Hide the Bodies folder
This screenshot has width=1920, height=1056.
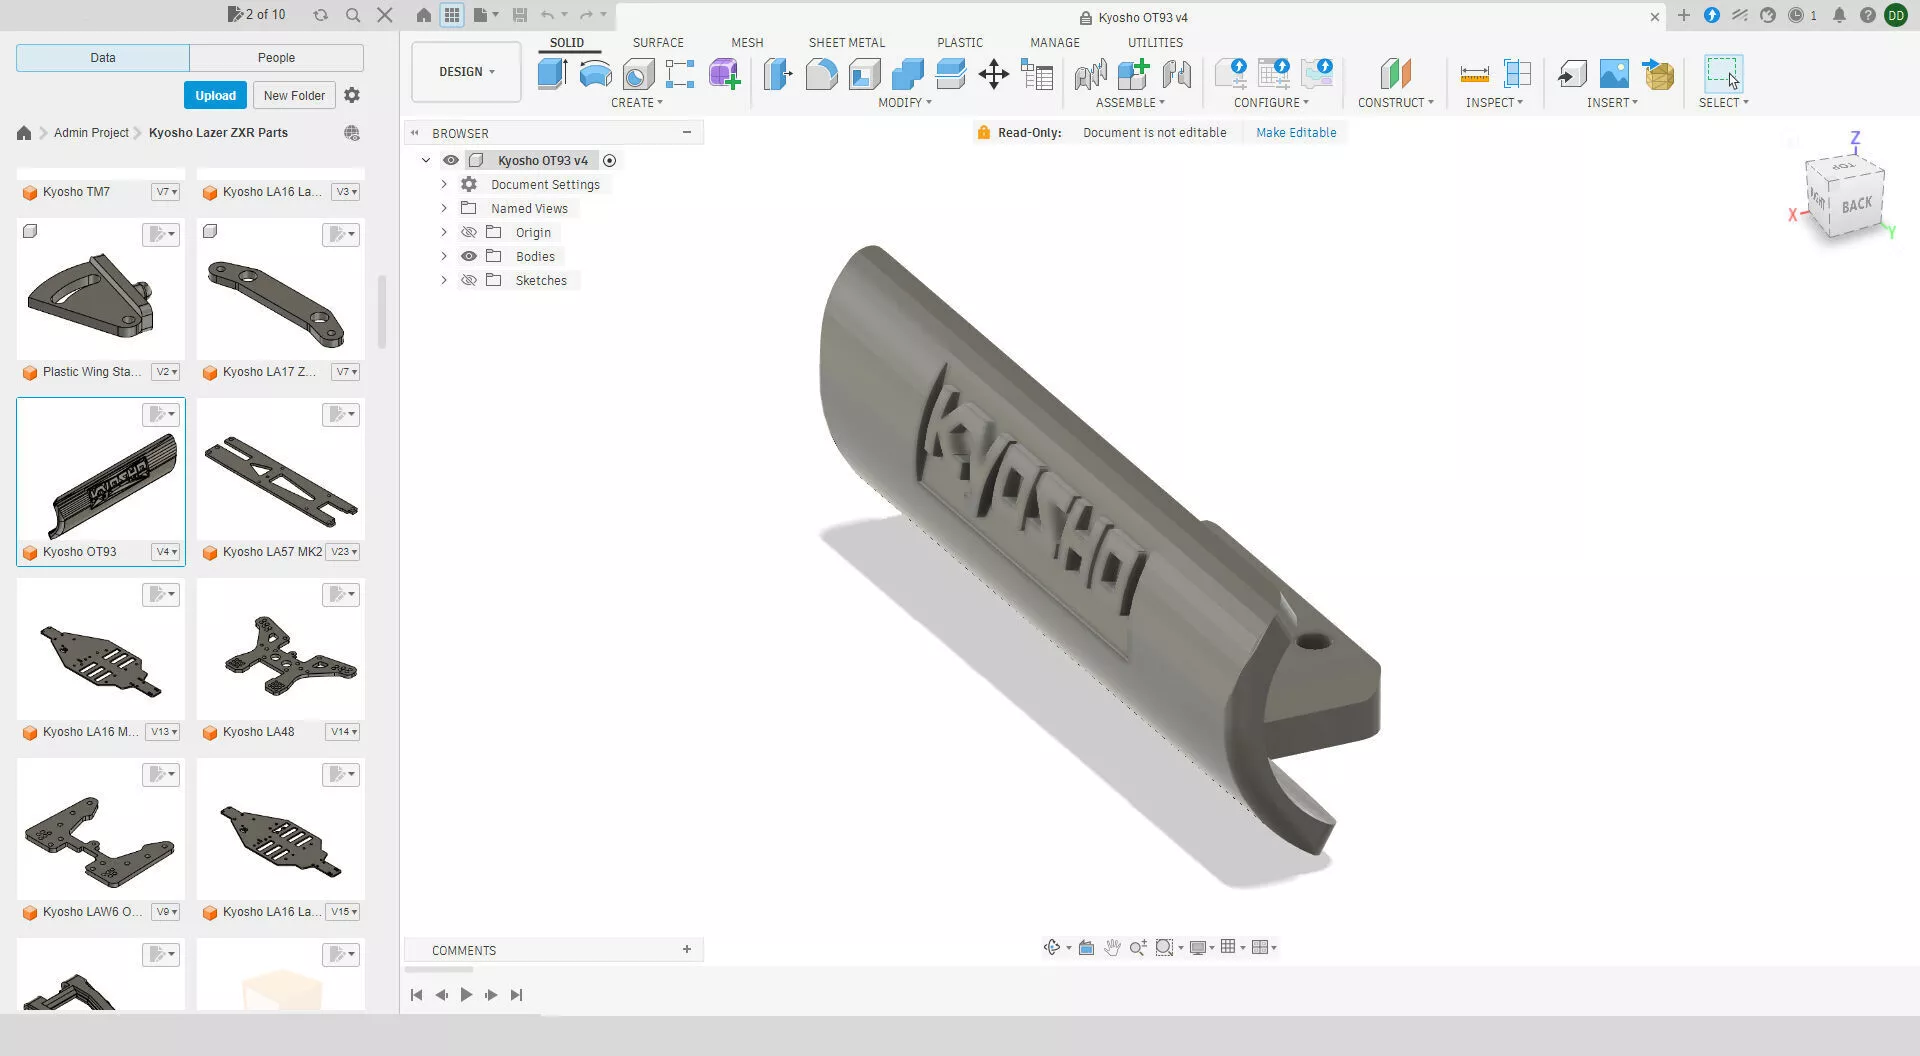pos(468,256)
